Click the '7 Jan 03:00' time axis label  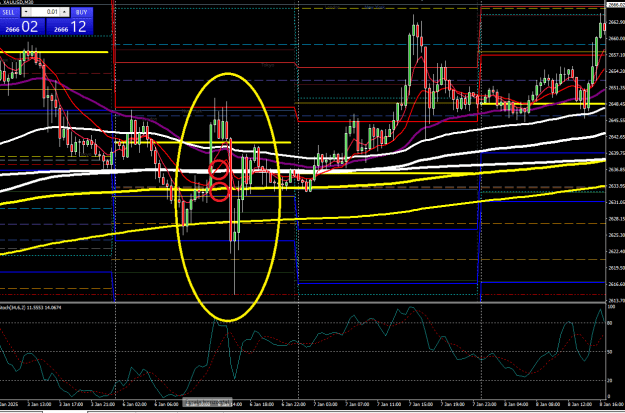(x=325, y=404)
